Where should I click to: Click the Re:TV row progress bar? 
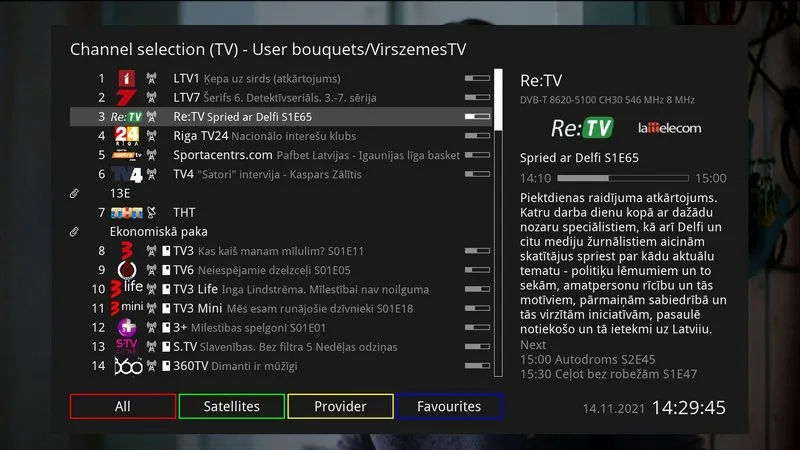[x=477, y=117]
